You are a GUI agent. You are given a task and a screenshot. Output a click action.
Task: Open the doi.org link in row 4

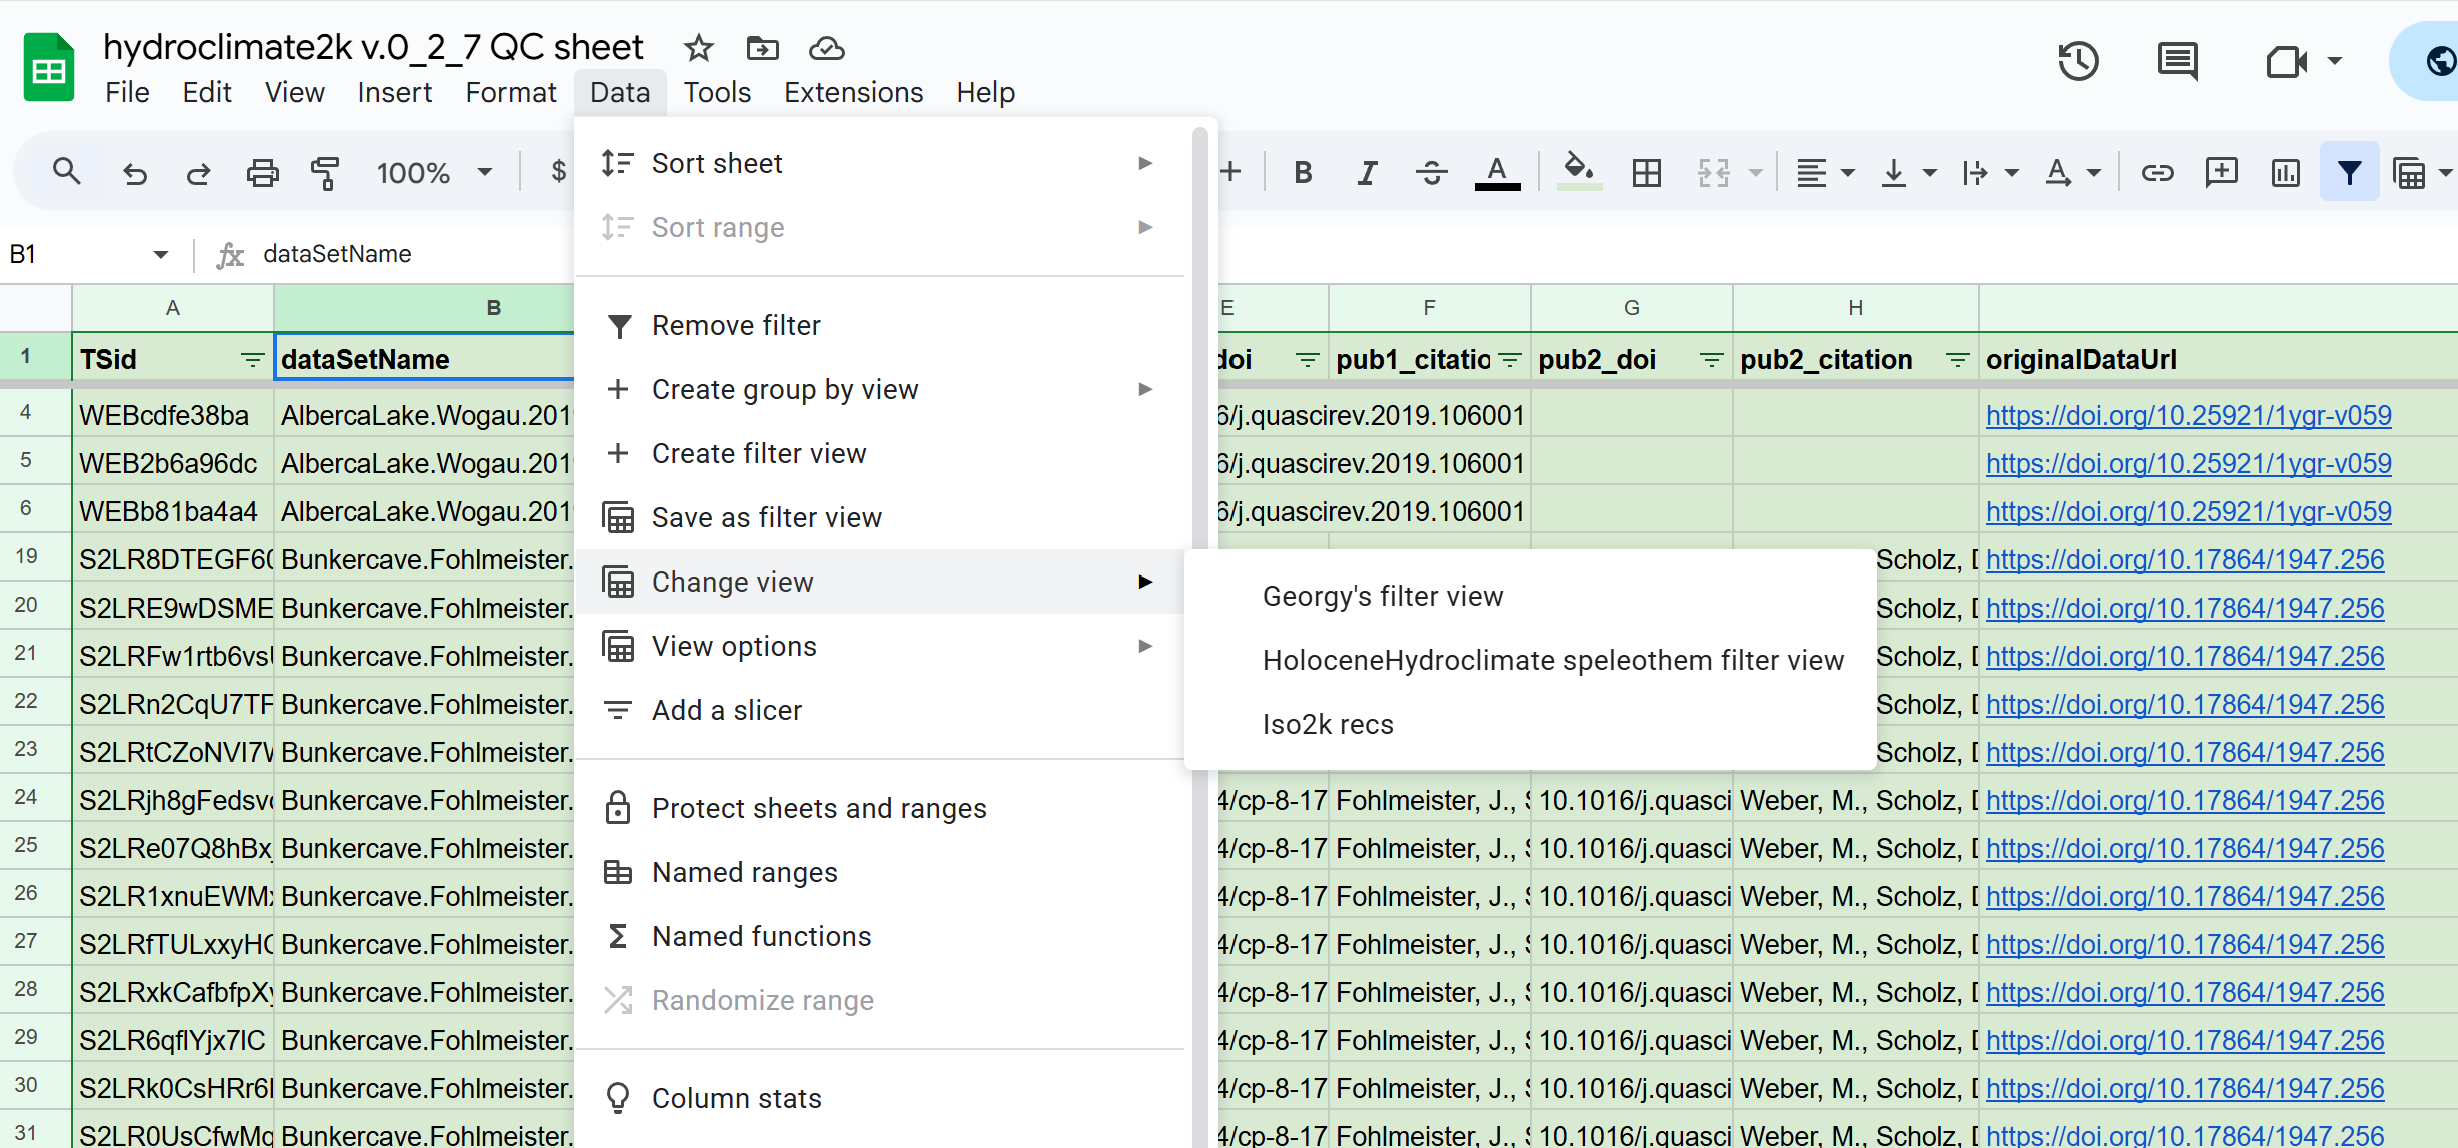(x=2188, y=415)
